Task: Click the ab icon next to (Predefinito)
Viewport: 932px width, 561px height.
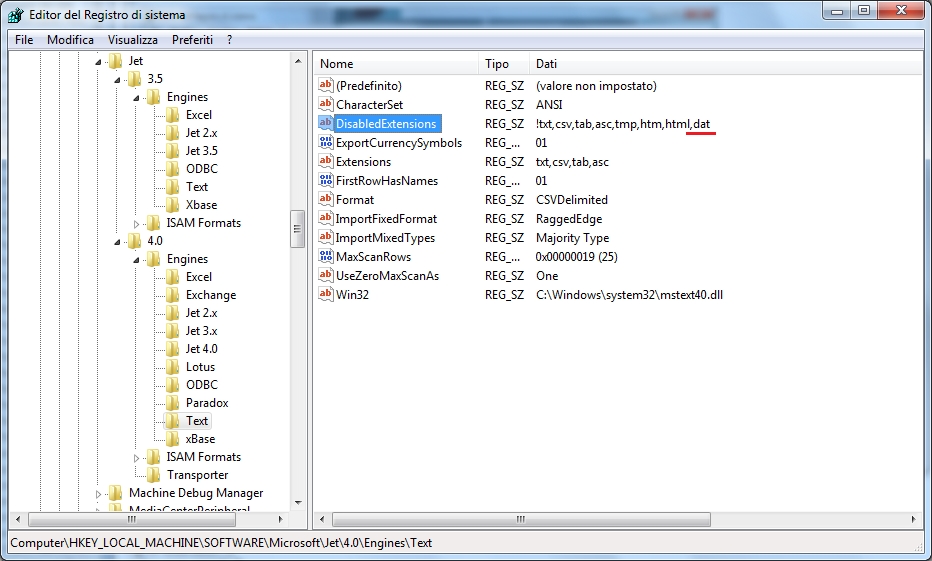Action: tap(326, 85)
